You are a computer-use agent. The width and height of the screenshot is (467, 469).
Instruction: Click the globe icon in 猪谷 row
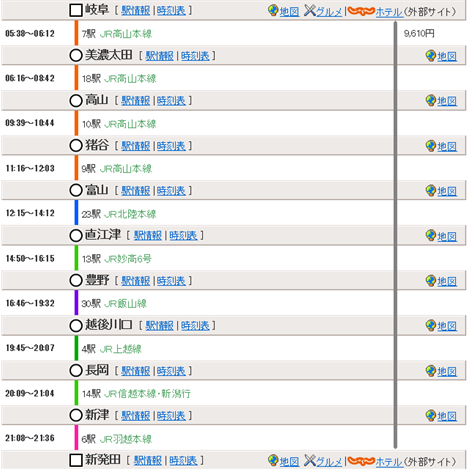431,146
